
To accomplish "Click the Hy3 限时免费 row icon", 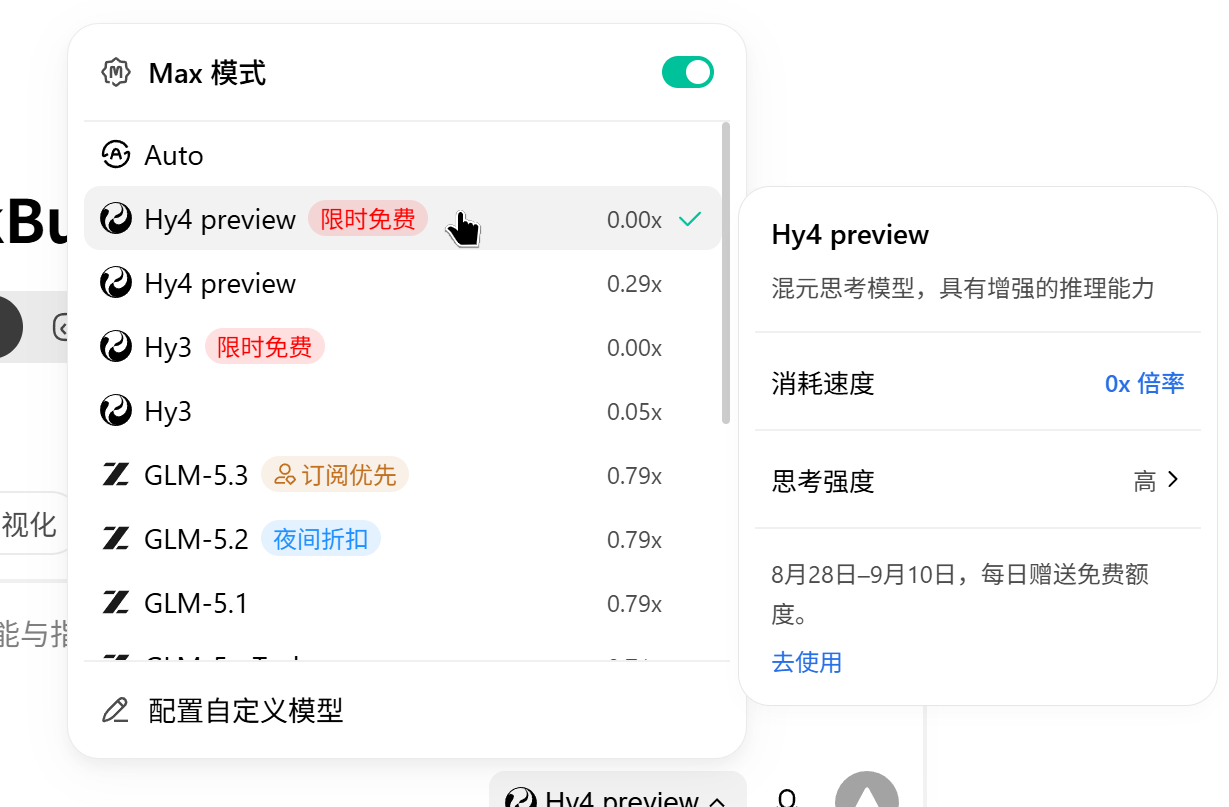I will point(116,347).
